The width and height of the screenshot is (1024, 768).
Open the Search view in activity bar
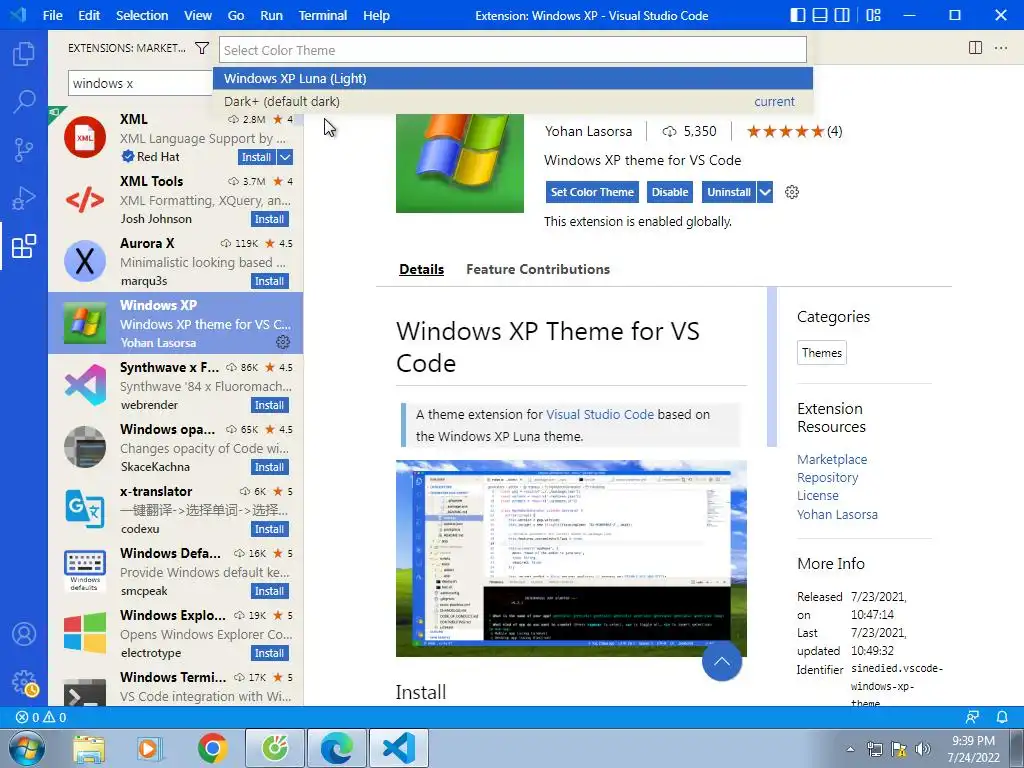pos(24,102)
